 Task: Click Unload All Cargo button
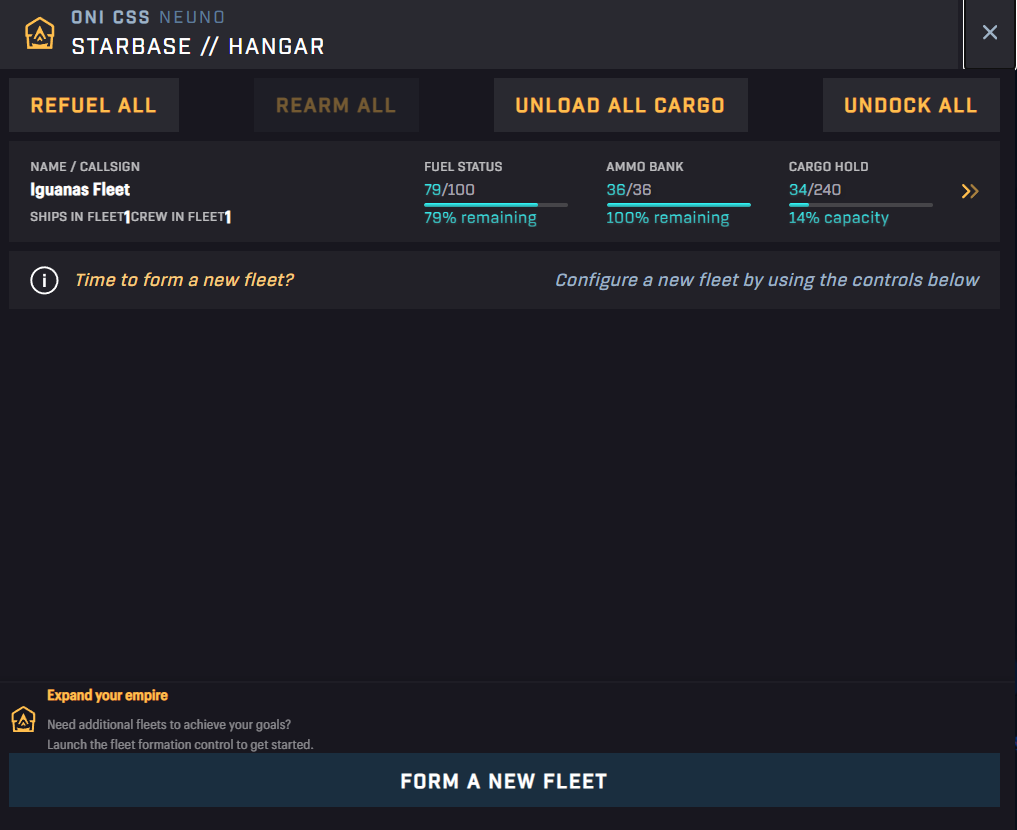pyautogui.click(x=620, y=105)
